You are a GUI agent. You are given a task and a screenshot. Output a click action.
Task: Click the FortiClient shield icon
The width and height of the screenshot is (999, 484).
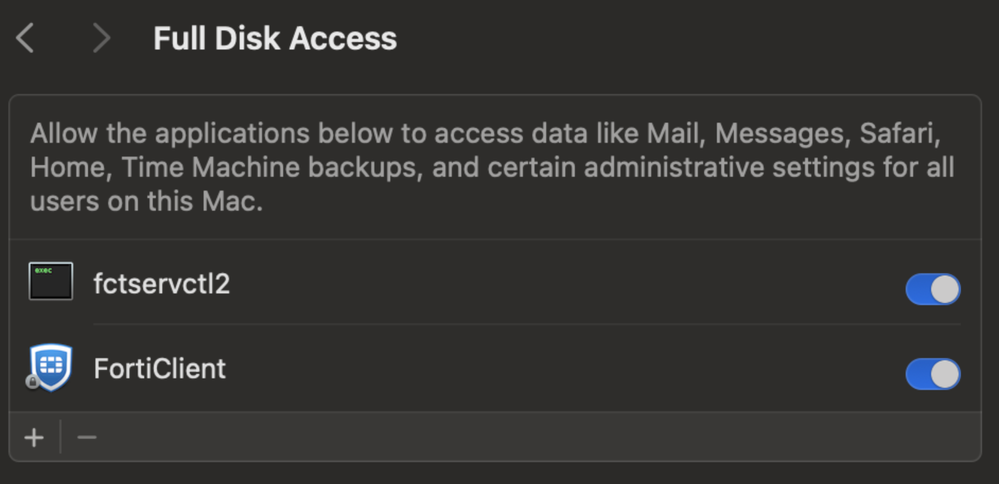pos(51,367)
